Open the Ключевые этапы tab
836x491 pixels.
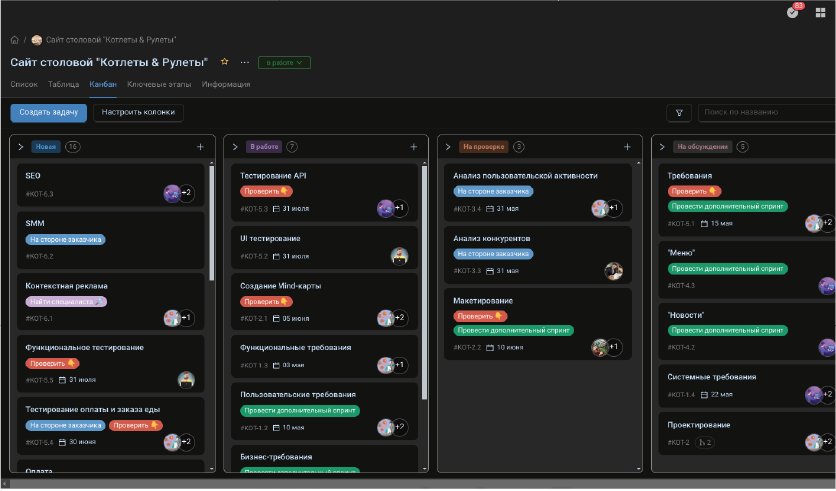(x=159, y=84)
